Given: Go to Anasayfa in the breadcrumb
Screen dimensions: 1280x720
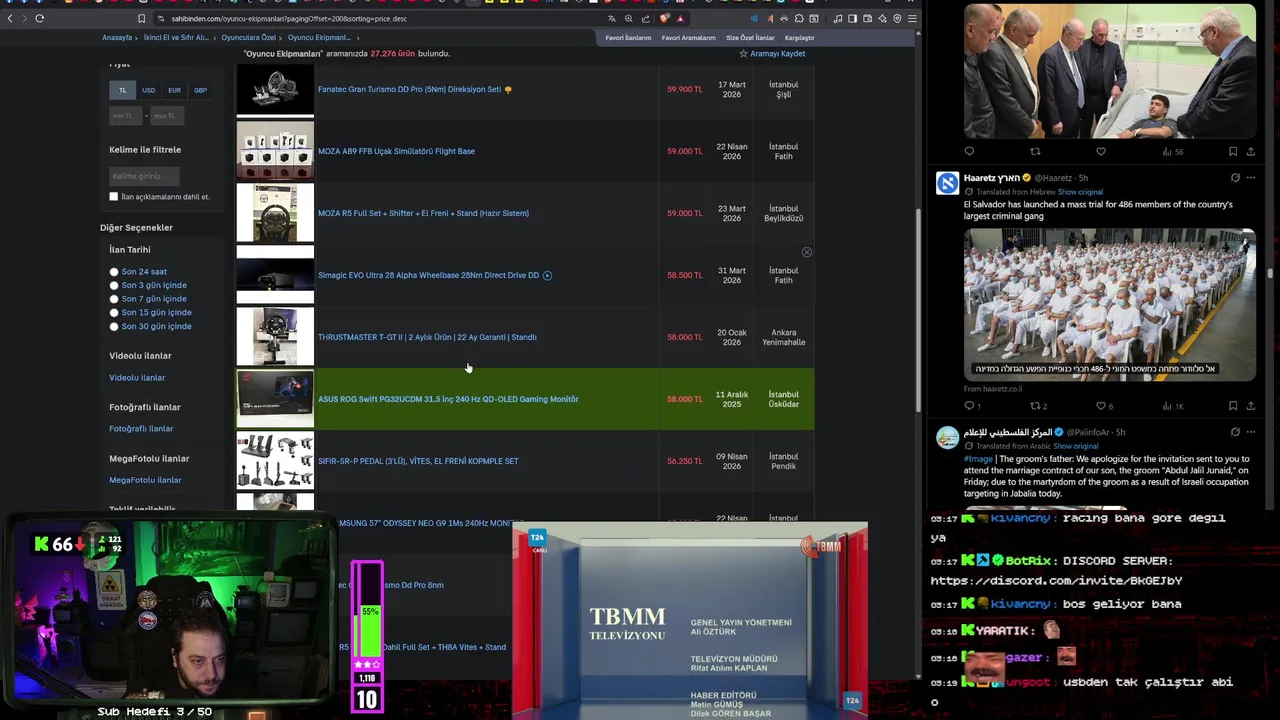Looking at the screenshot, I should coord(117,38).
